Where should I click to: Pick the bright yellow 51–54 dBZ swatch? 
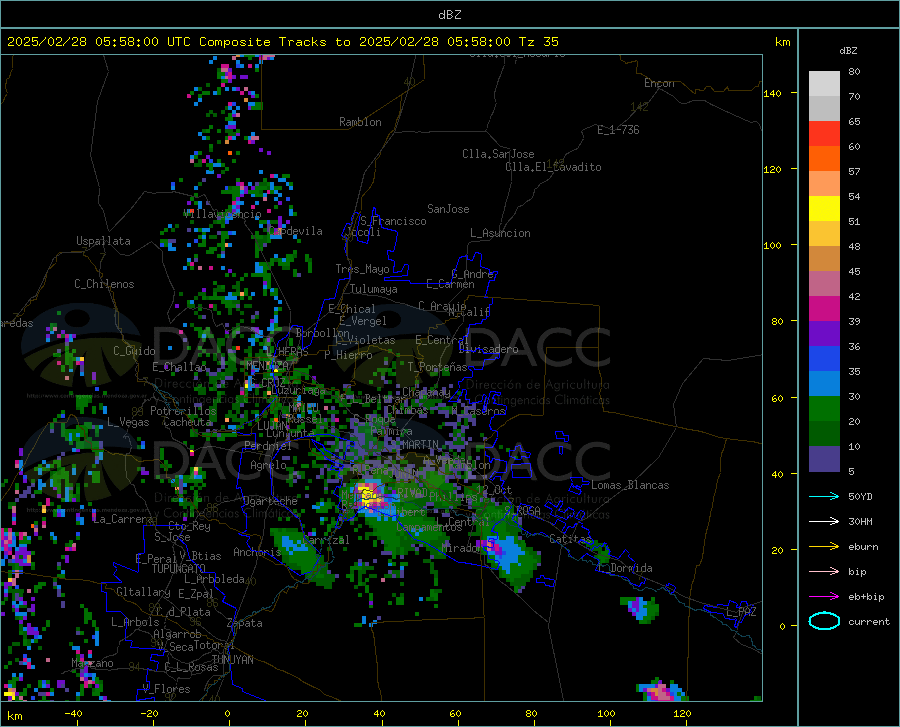824,209
